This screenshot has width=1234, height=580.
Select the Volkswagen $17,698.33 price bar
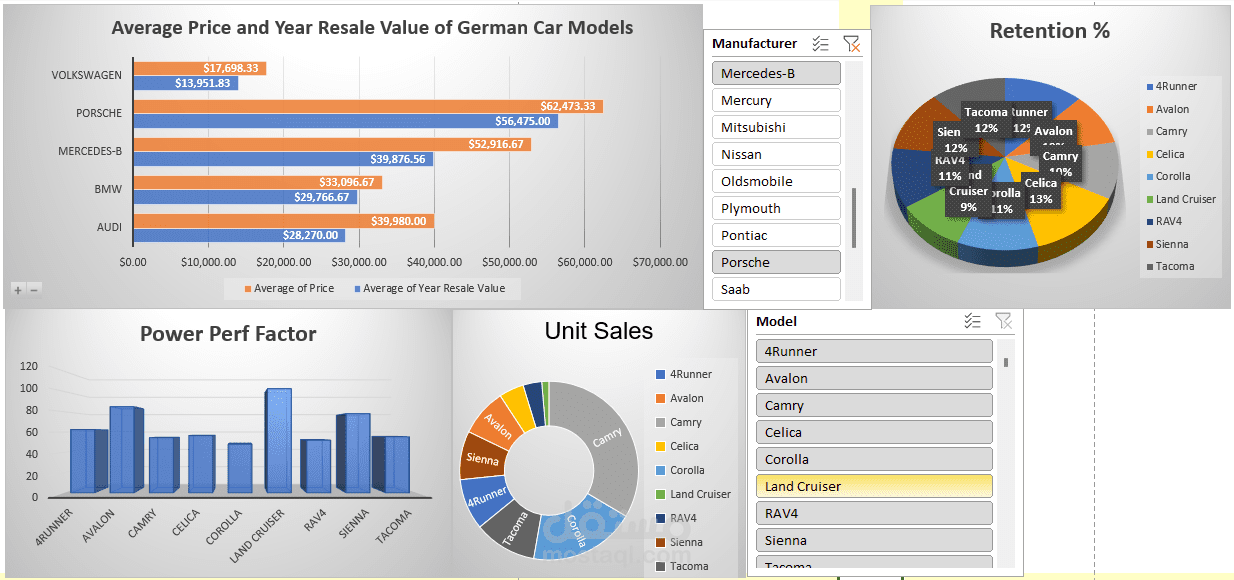[x=199, y=68]
